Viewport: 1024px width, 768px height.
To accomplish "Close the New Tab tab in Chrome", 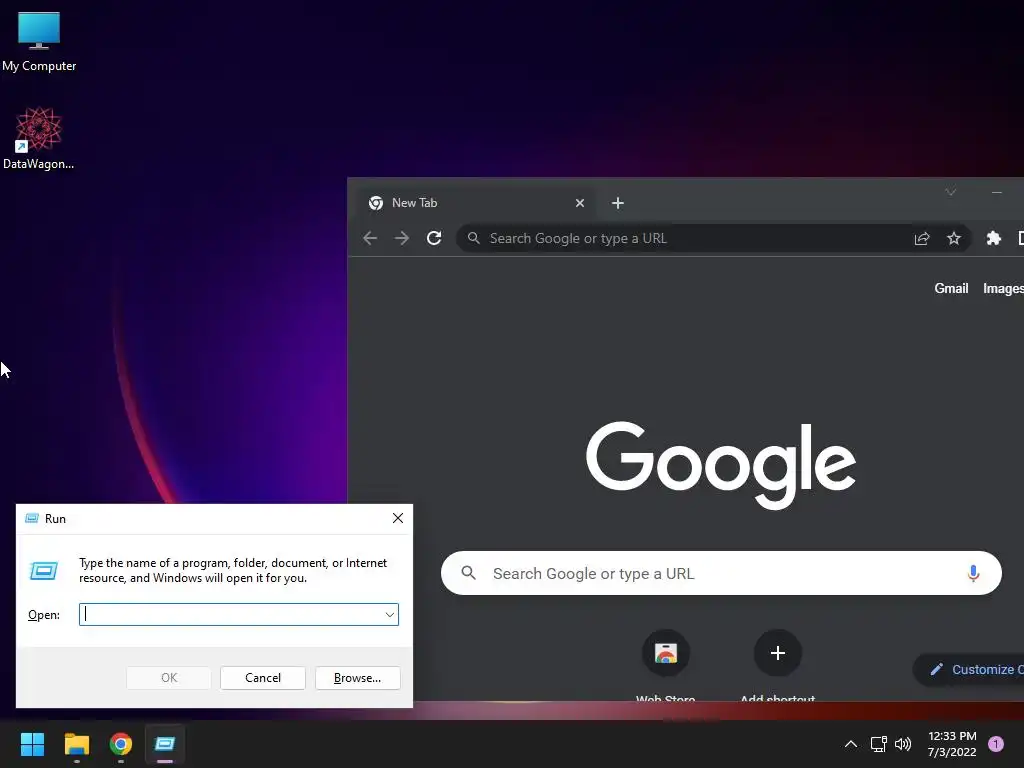I will click(579, 203).
